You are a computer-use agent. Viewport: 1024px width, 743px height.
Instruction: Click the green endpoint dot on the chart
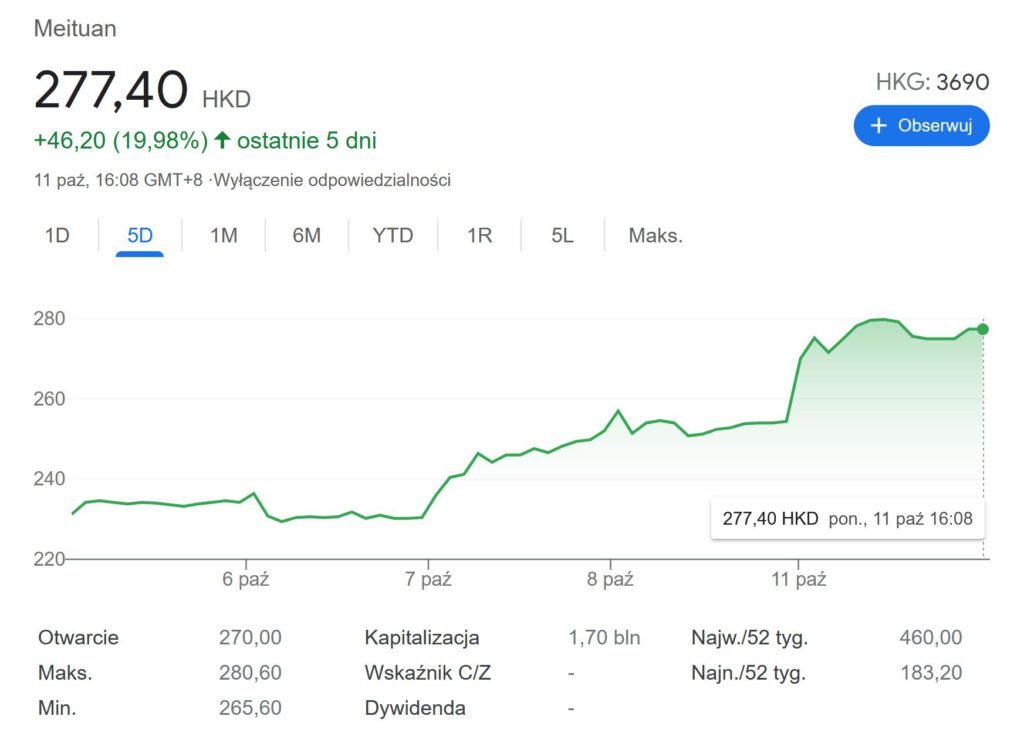coord(983,329)
